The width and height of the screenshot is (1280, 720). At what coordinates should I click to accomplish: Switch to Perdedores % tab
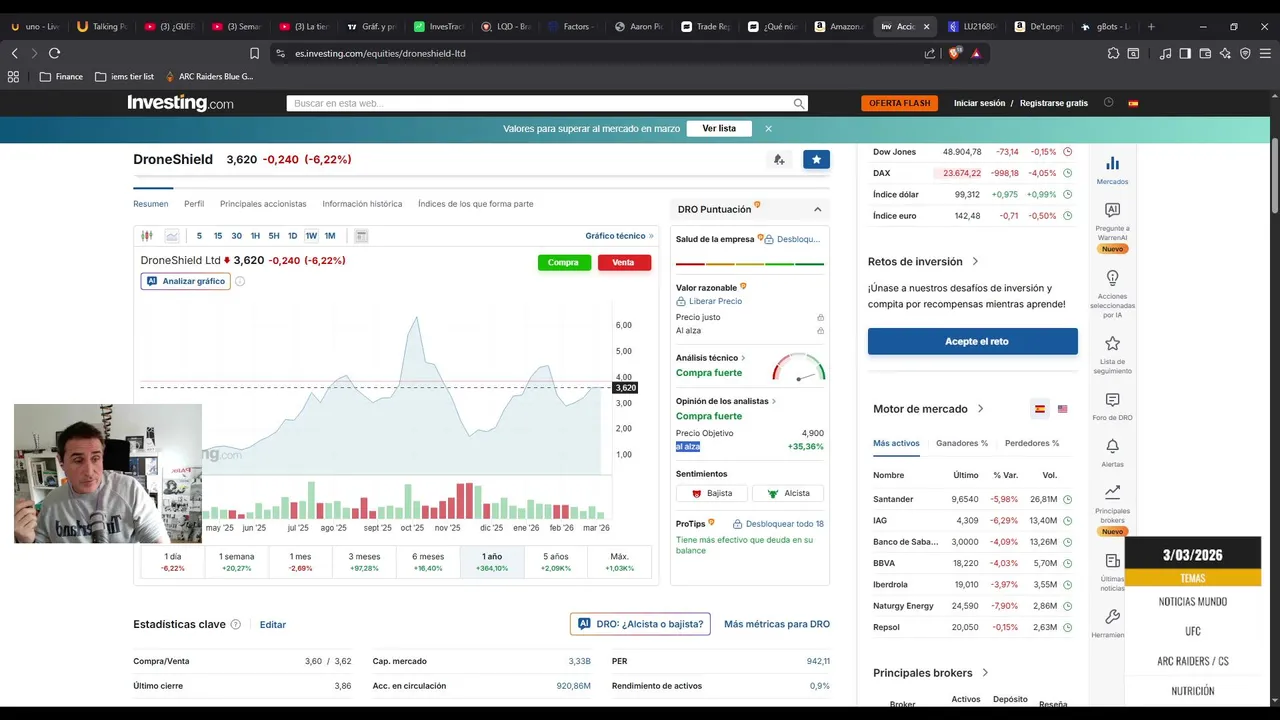pyautogui.click(x=1032, y=443)
